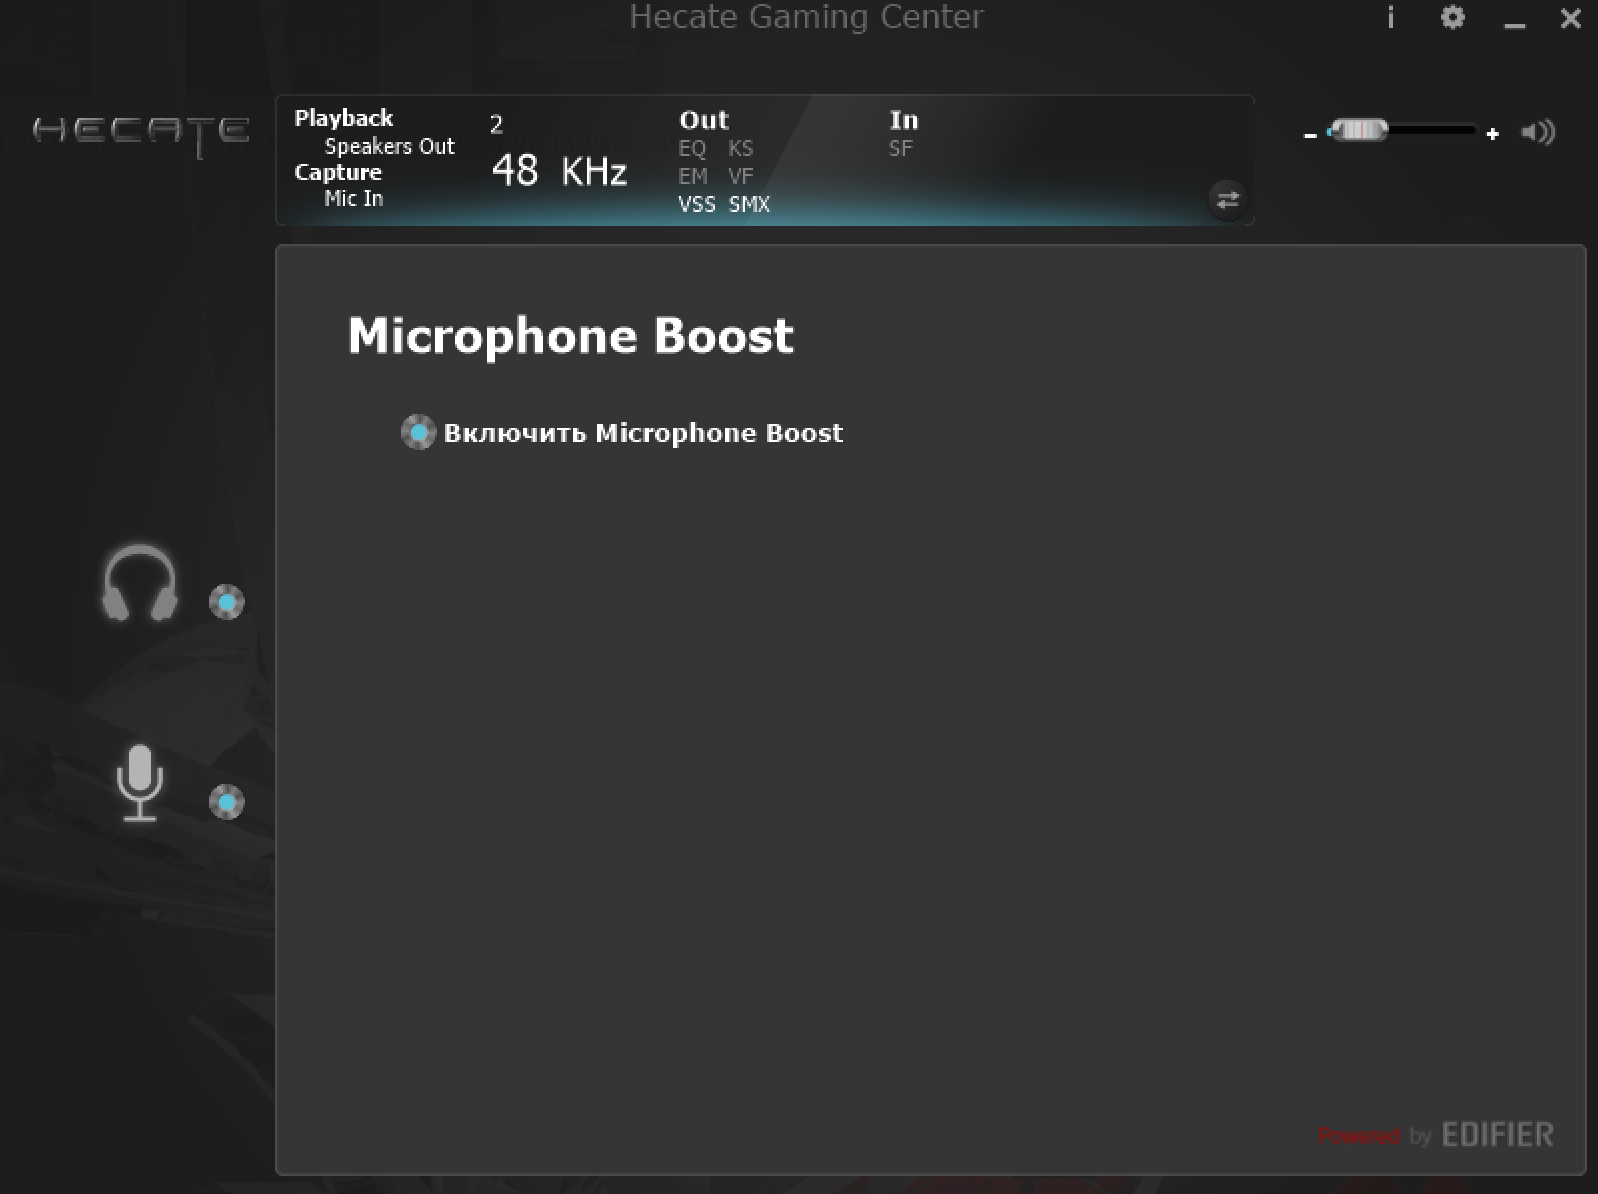Toggle the microphone device radio indicator
Viewport: 1598px width, 1194px height.
227,802
